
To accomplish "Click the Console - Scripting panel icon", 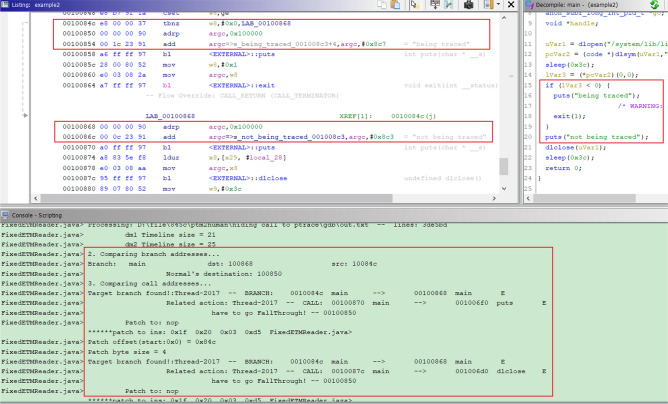I will tap(6, 216).
